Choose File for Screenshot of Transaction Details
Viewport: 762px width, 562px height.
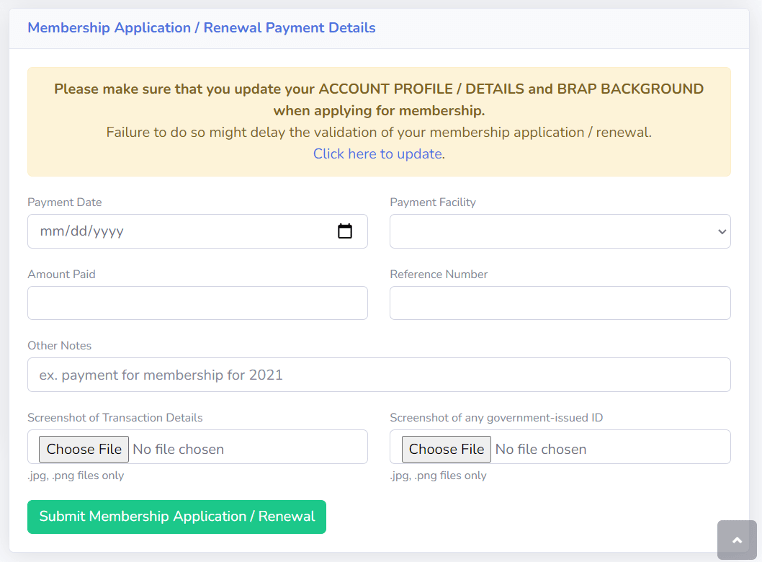coord(84,449)
